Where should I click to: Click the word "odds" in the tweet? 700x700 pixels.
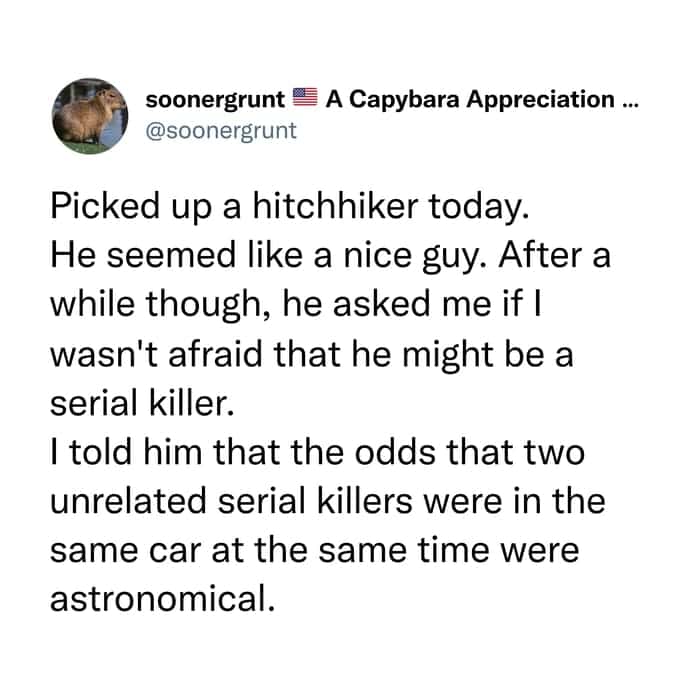pos(395,452)
